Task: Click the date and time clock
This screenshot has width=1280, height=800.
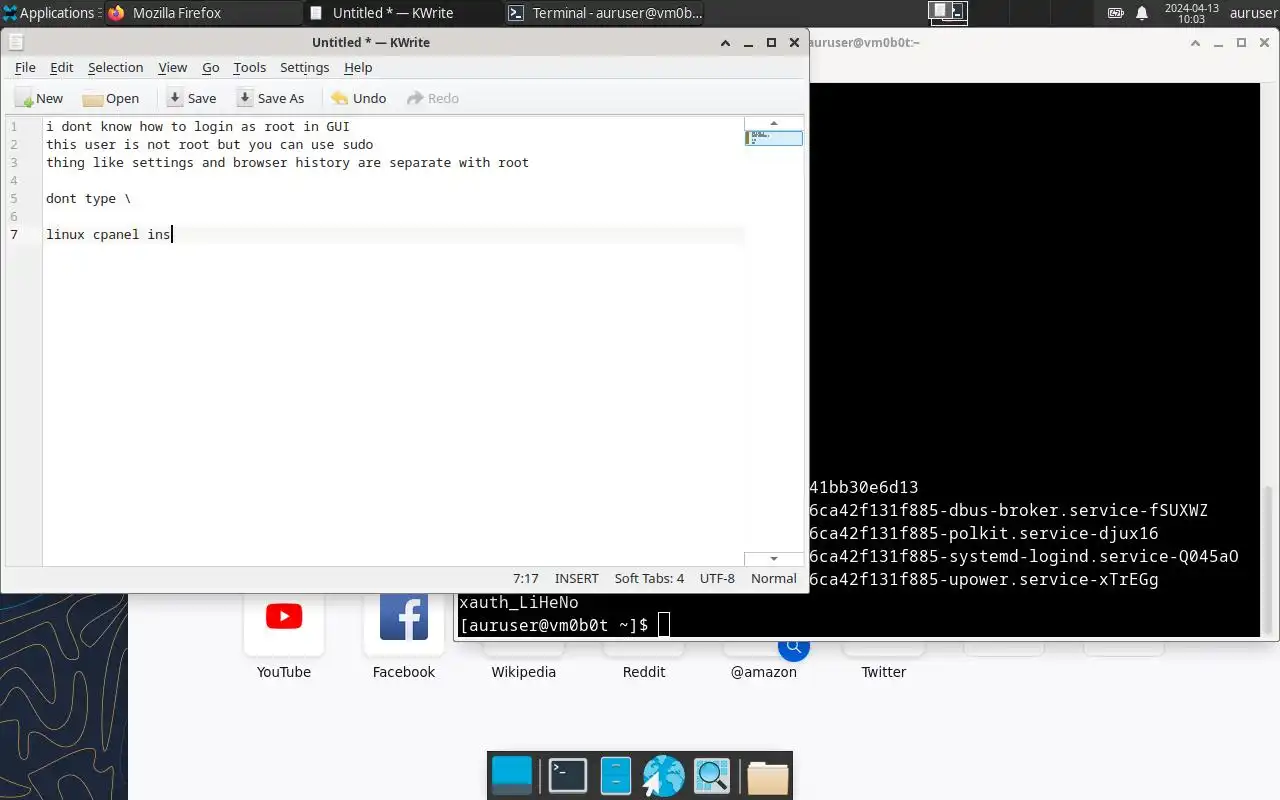Action: click(x=1191, y=13)
